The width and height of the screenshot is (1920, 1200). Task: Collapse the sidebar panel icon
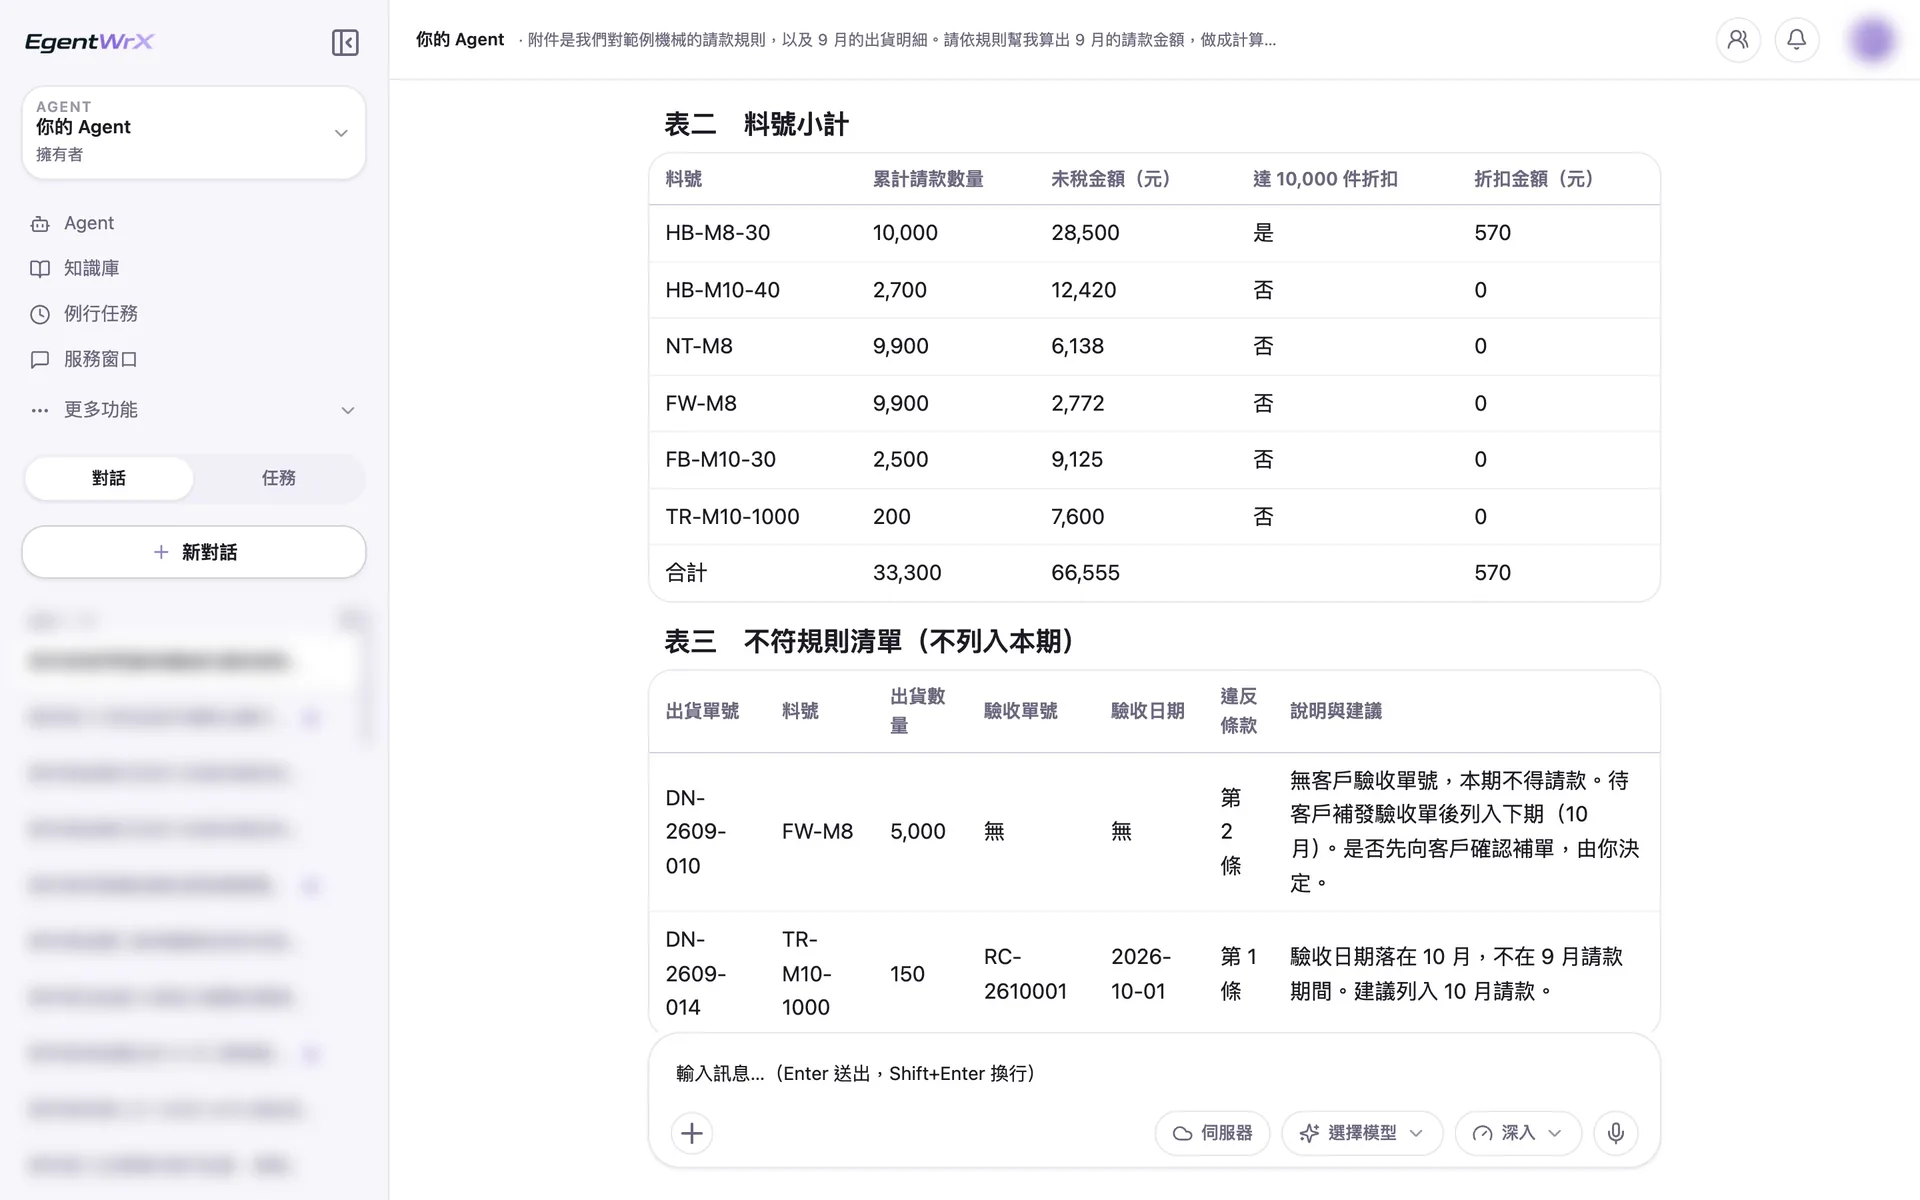click(345, 42)
